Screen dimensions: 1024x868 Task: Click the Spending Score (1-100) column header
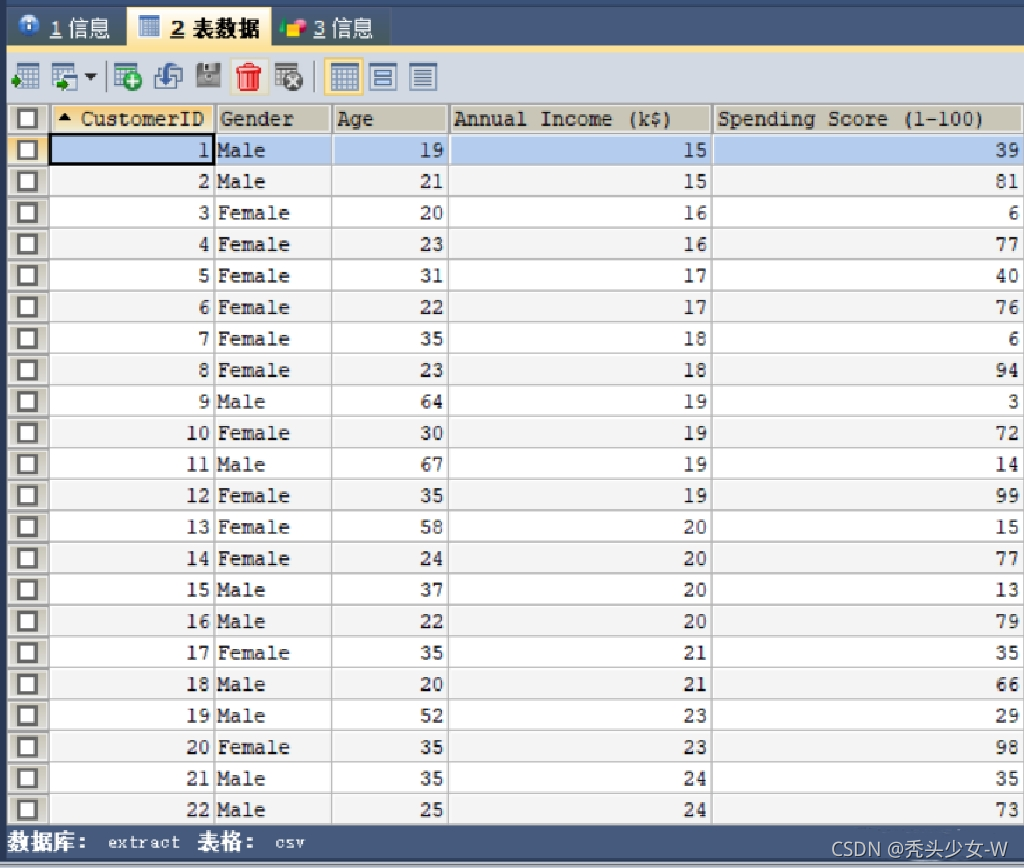pyautogui.click(x=868, y=119)
